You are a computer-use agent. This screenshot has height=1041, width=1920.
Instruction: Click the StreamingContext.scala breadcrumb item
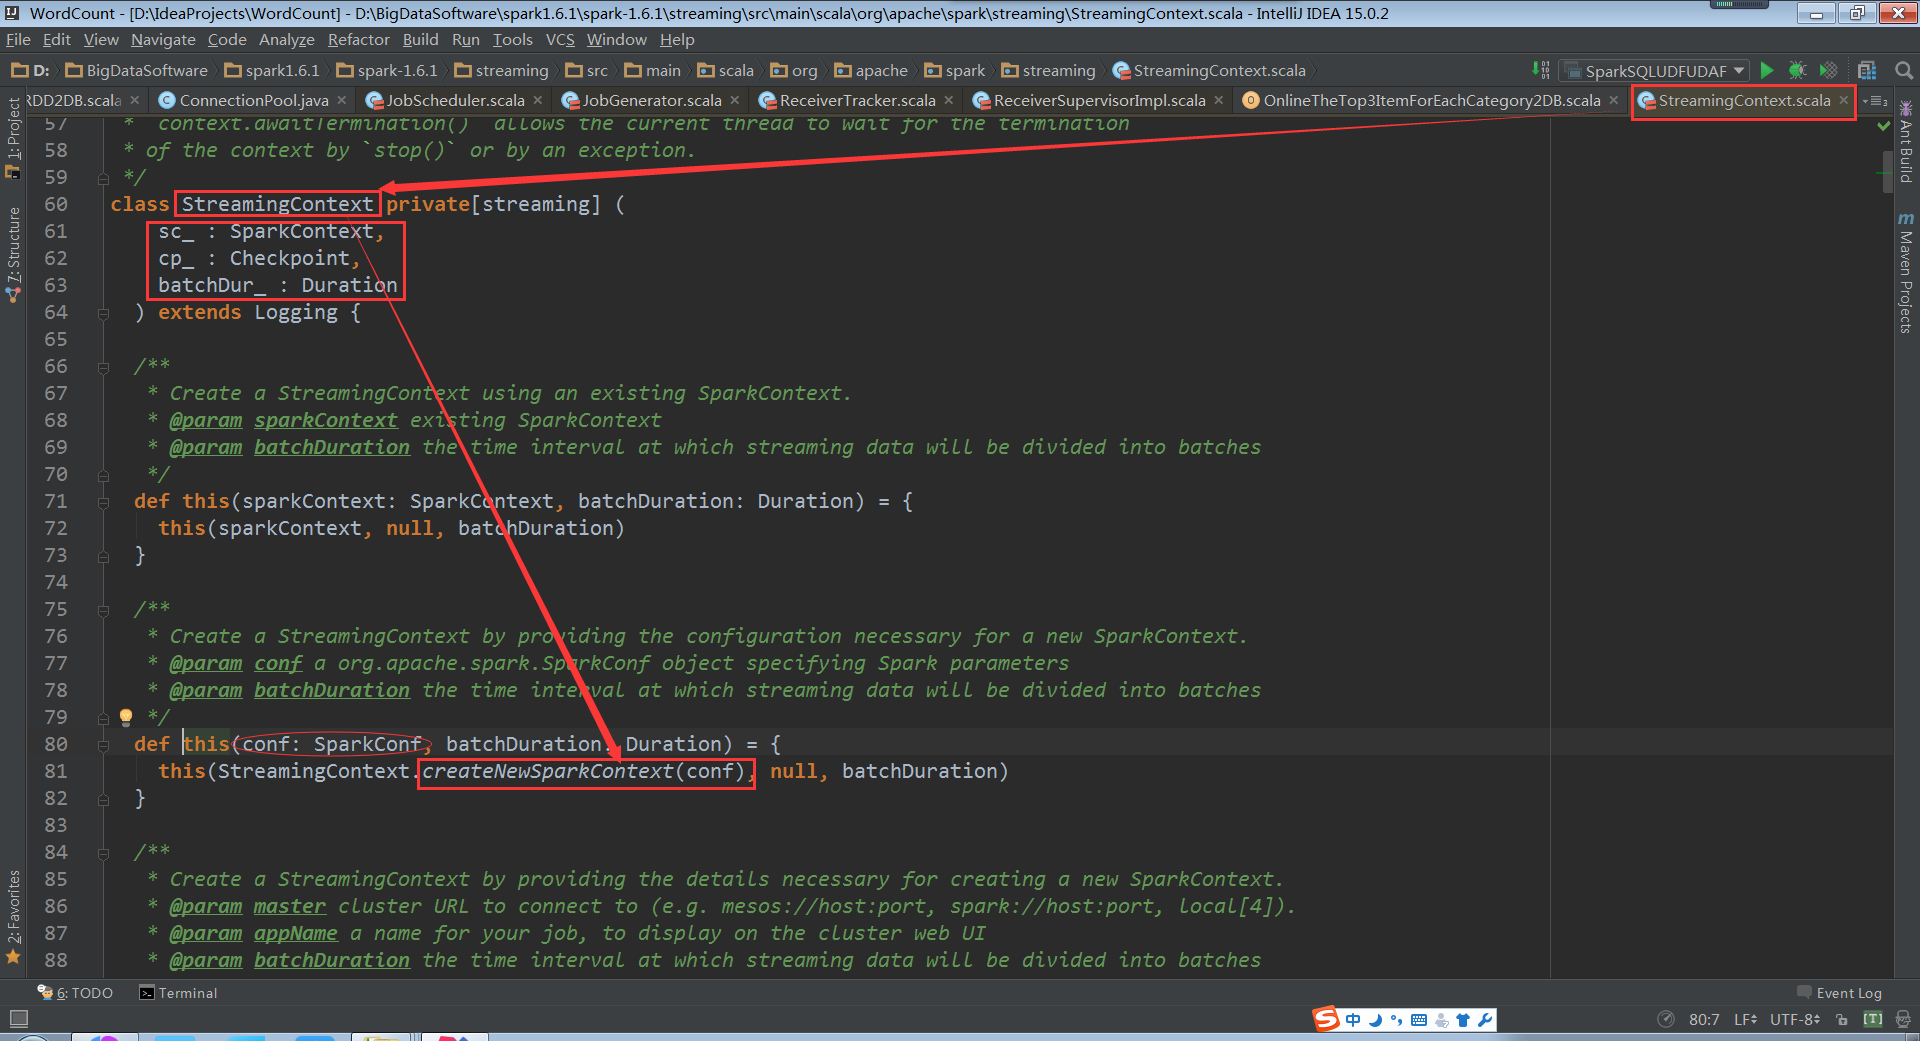pos(1209,70)
